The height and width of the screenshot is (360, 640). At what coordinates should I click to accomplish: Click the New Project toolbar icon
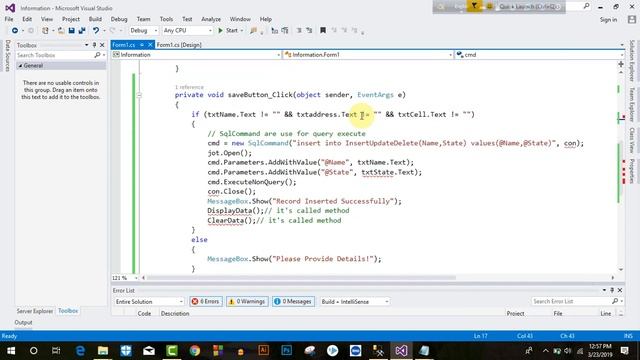(x=45, y=31)
